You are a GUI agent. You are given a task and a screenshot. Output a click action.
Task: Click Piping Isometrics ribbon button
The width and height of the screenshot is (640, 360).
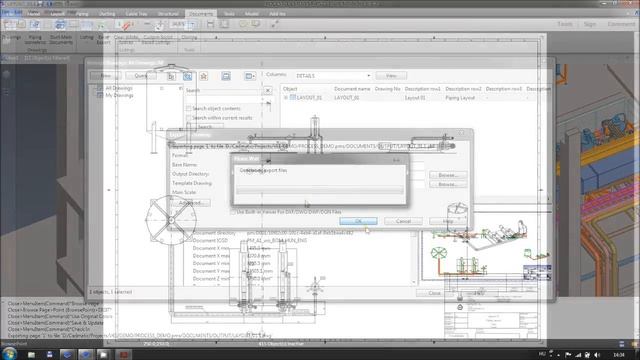coord(36,40)
